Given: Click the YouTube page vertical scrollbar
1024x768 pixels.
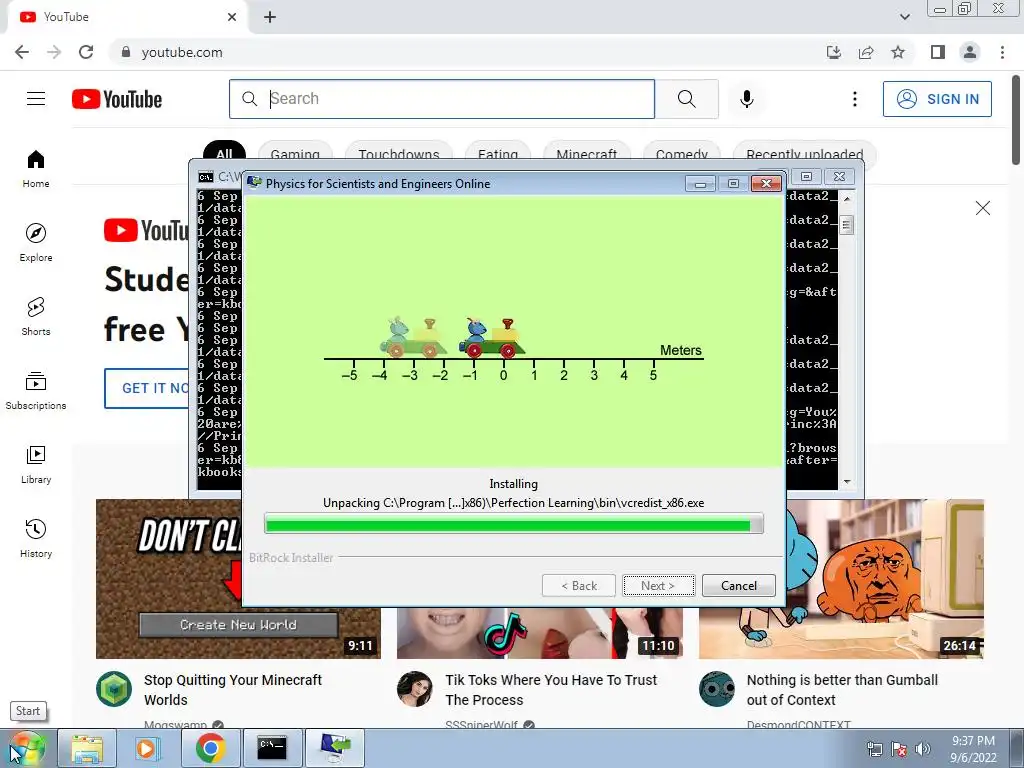Looking at the screenshot, I should [x=1016, y=121].
